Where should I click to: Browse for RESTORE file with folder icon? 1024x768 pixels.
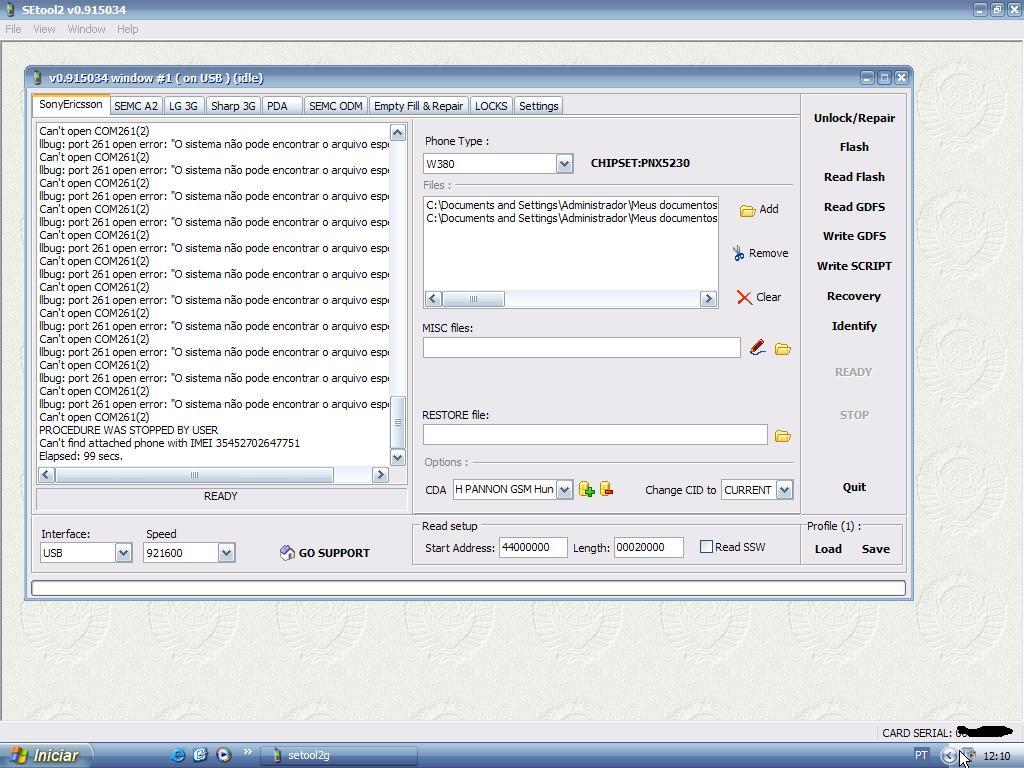tap(782, 436)
